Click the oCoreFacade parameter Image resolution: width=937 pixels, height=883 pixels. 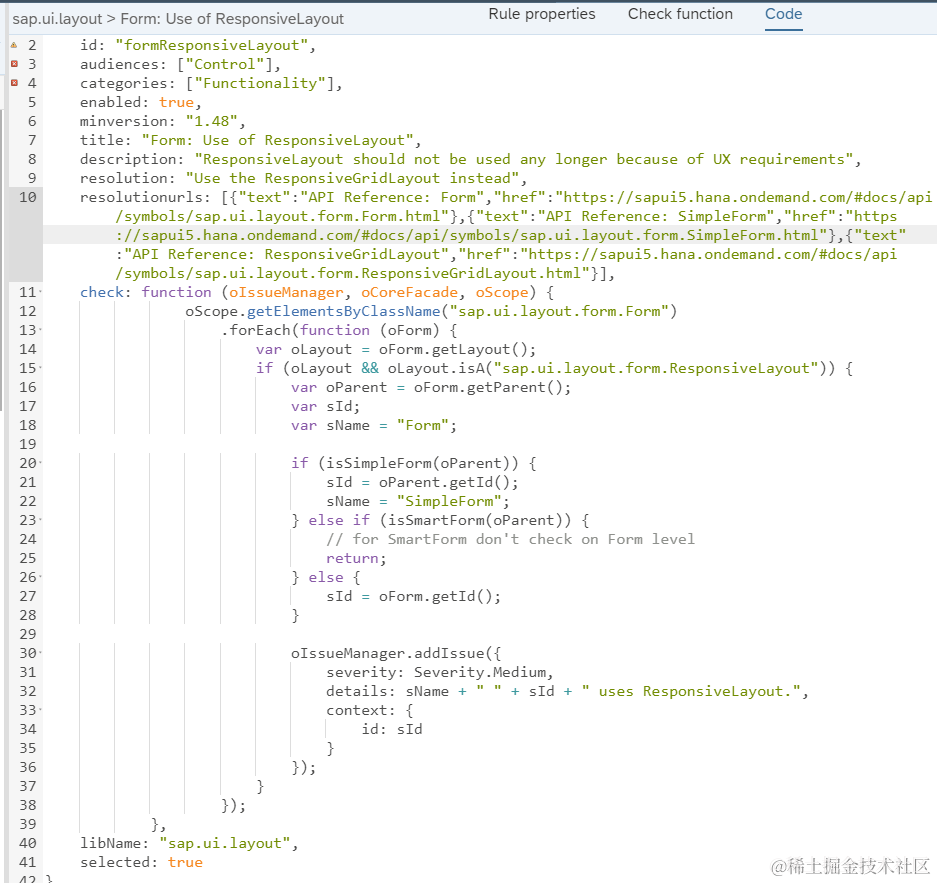tap(409, 293)
